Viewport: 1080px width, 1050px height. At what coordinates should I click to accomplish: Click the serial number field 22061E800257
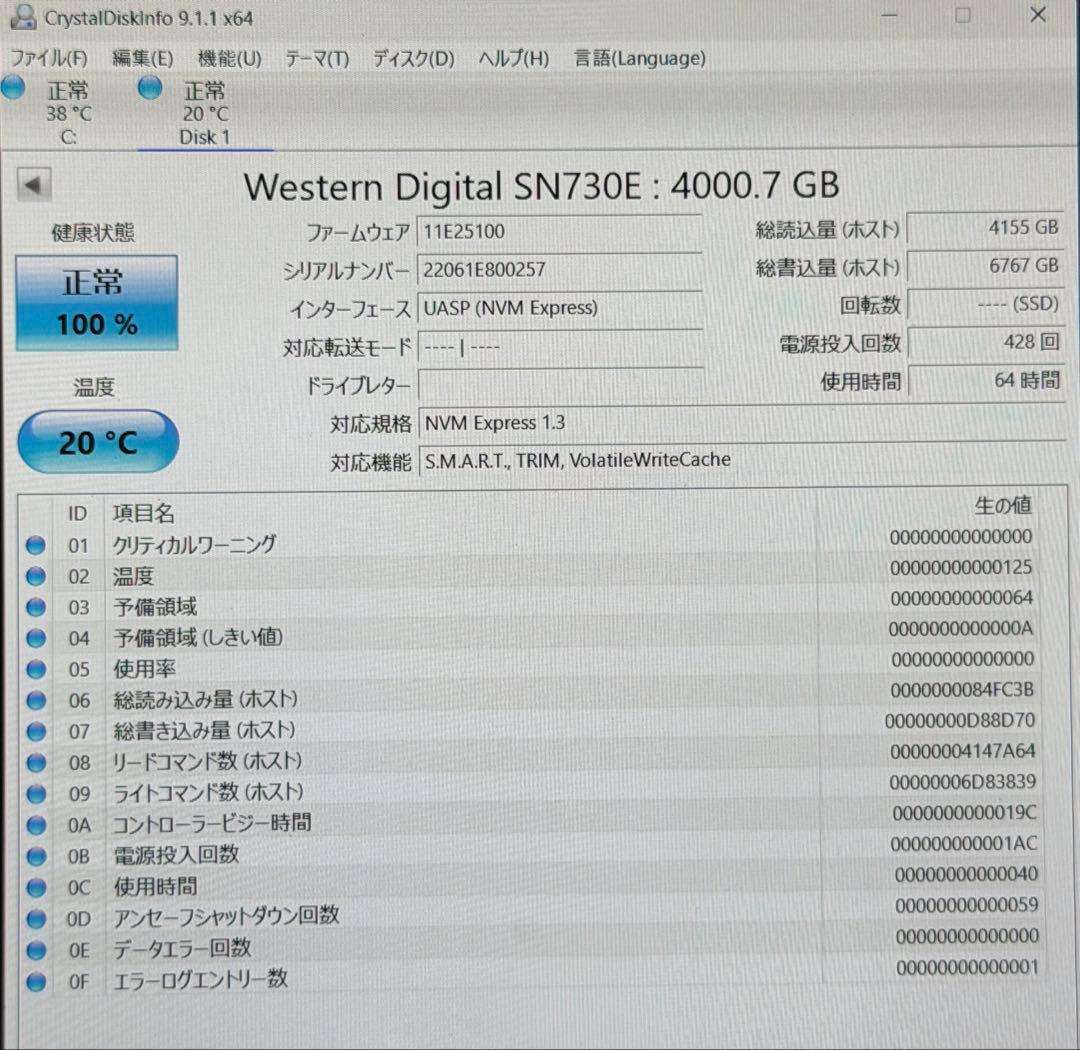(559, 270)
